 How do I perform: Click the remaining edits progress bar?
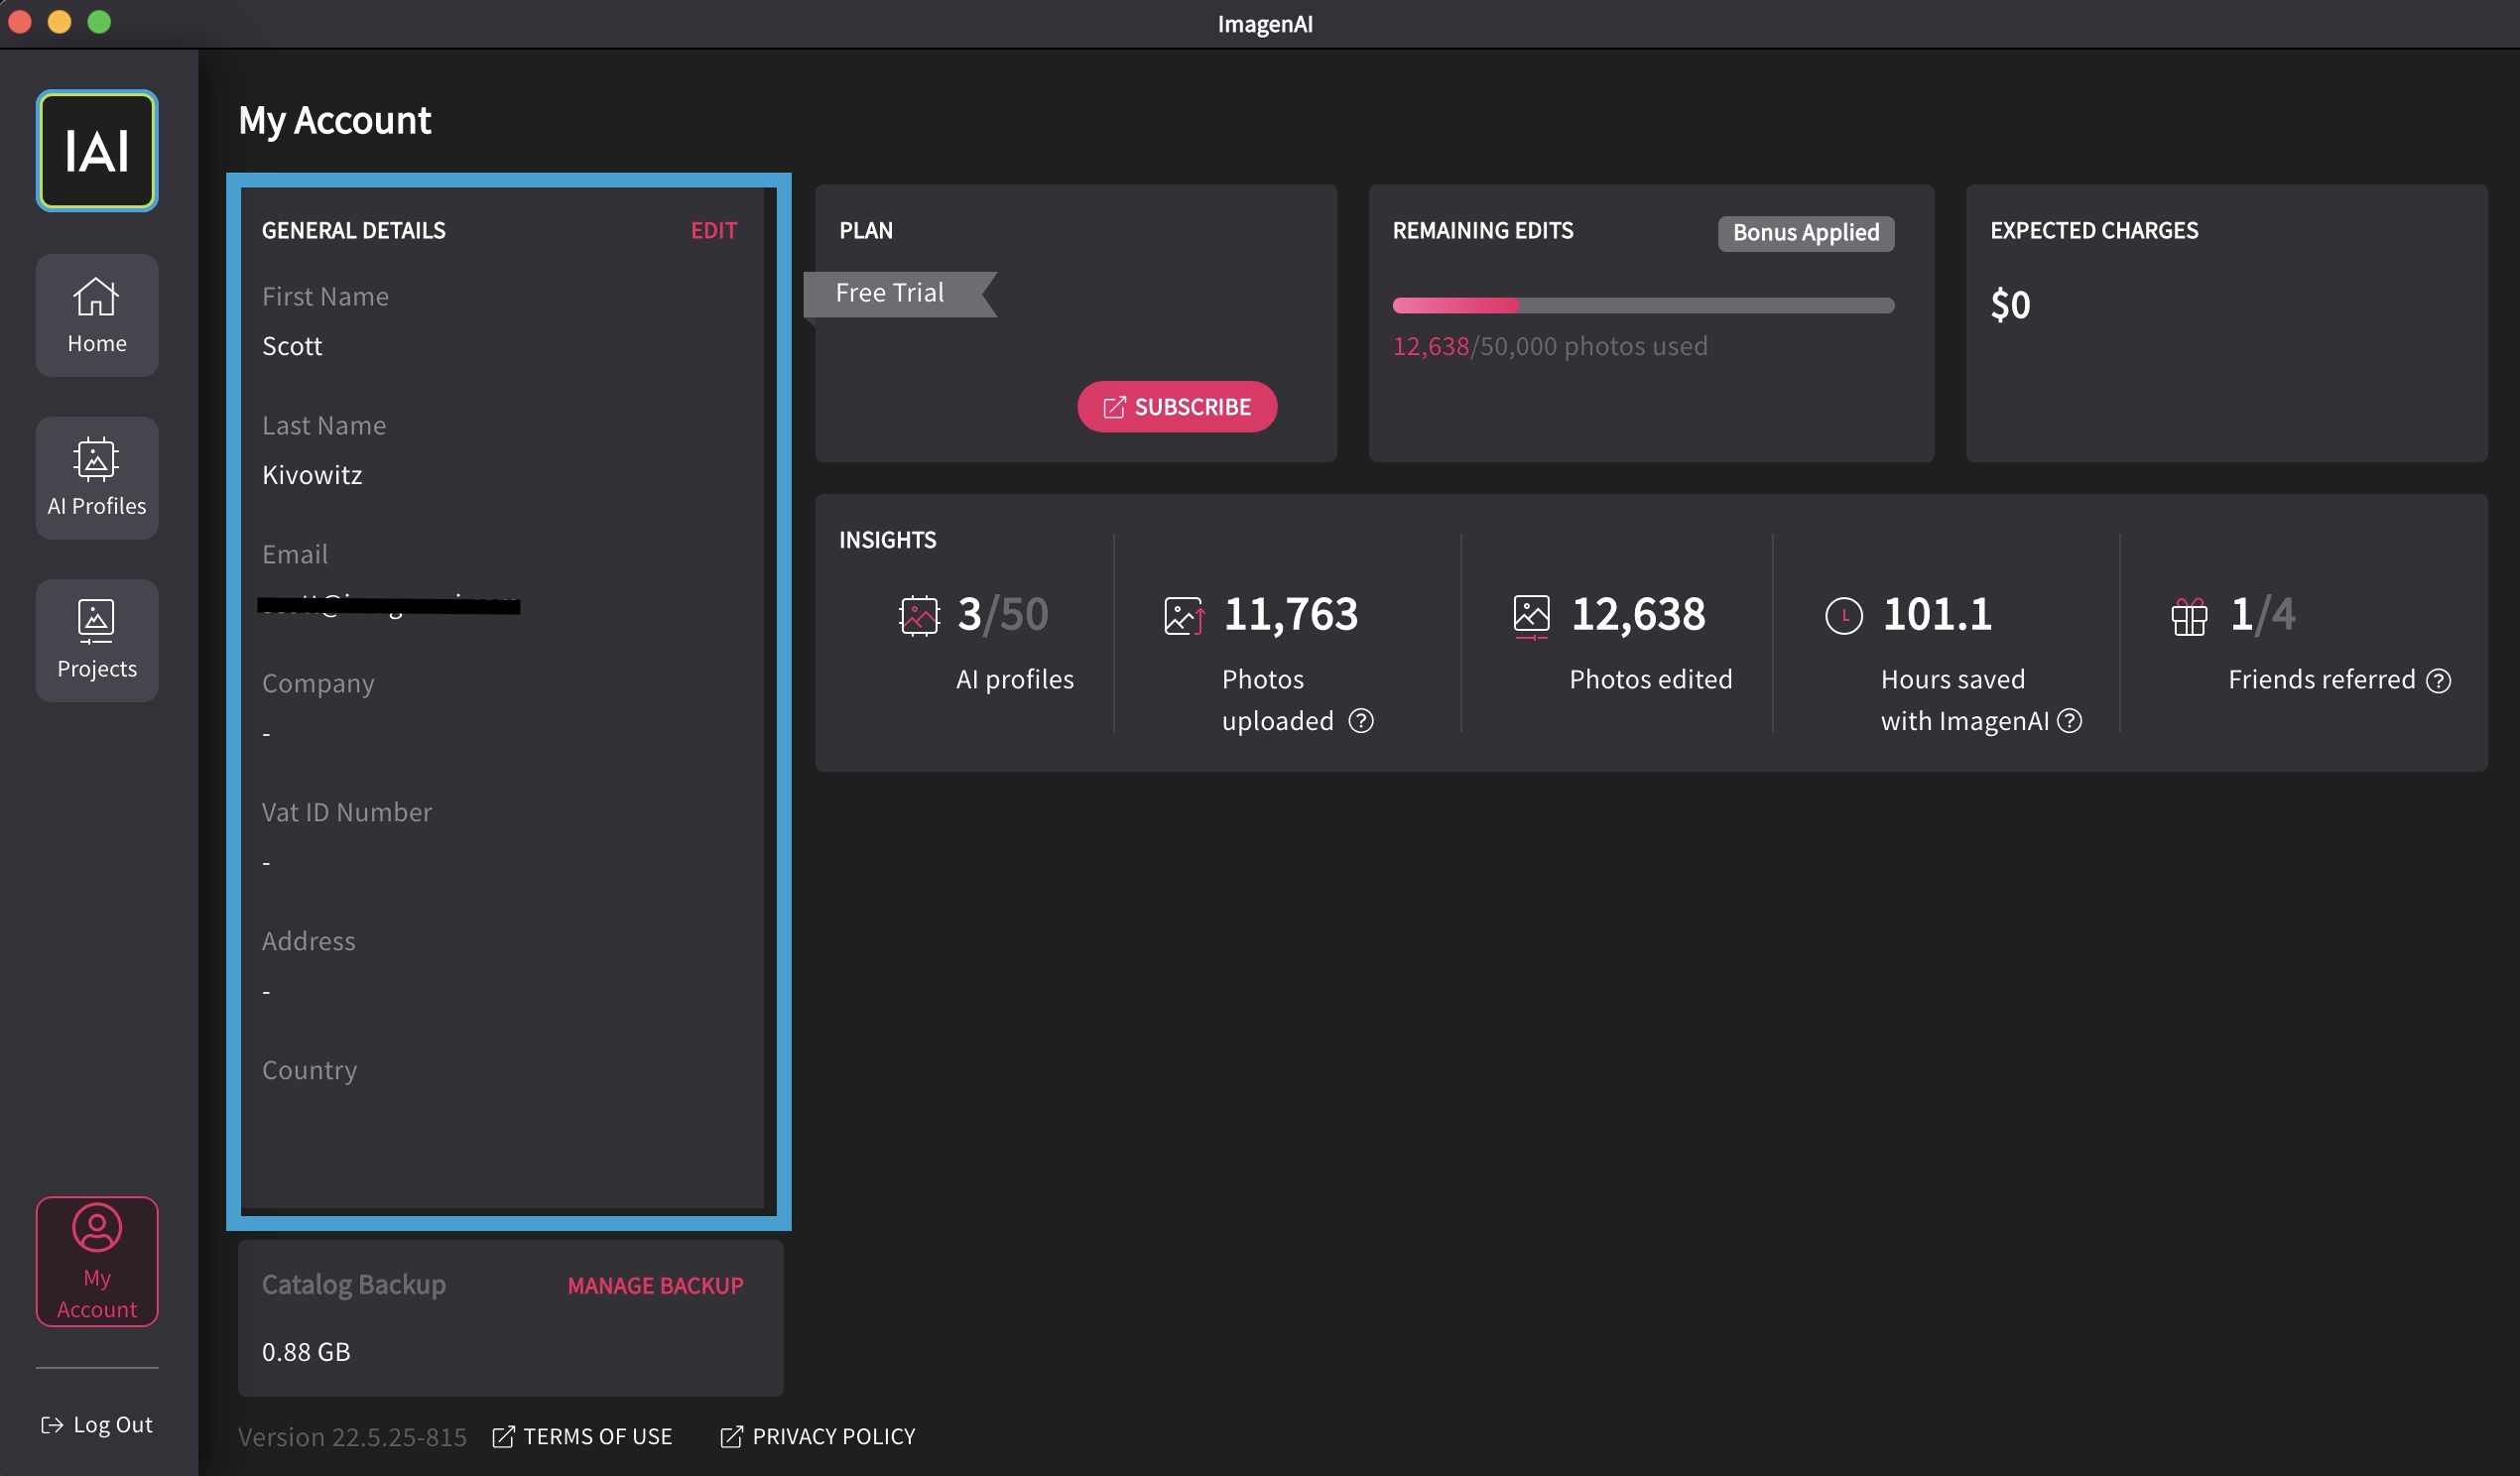[1643, 305]
